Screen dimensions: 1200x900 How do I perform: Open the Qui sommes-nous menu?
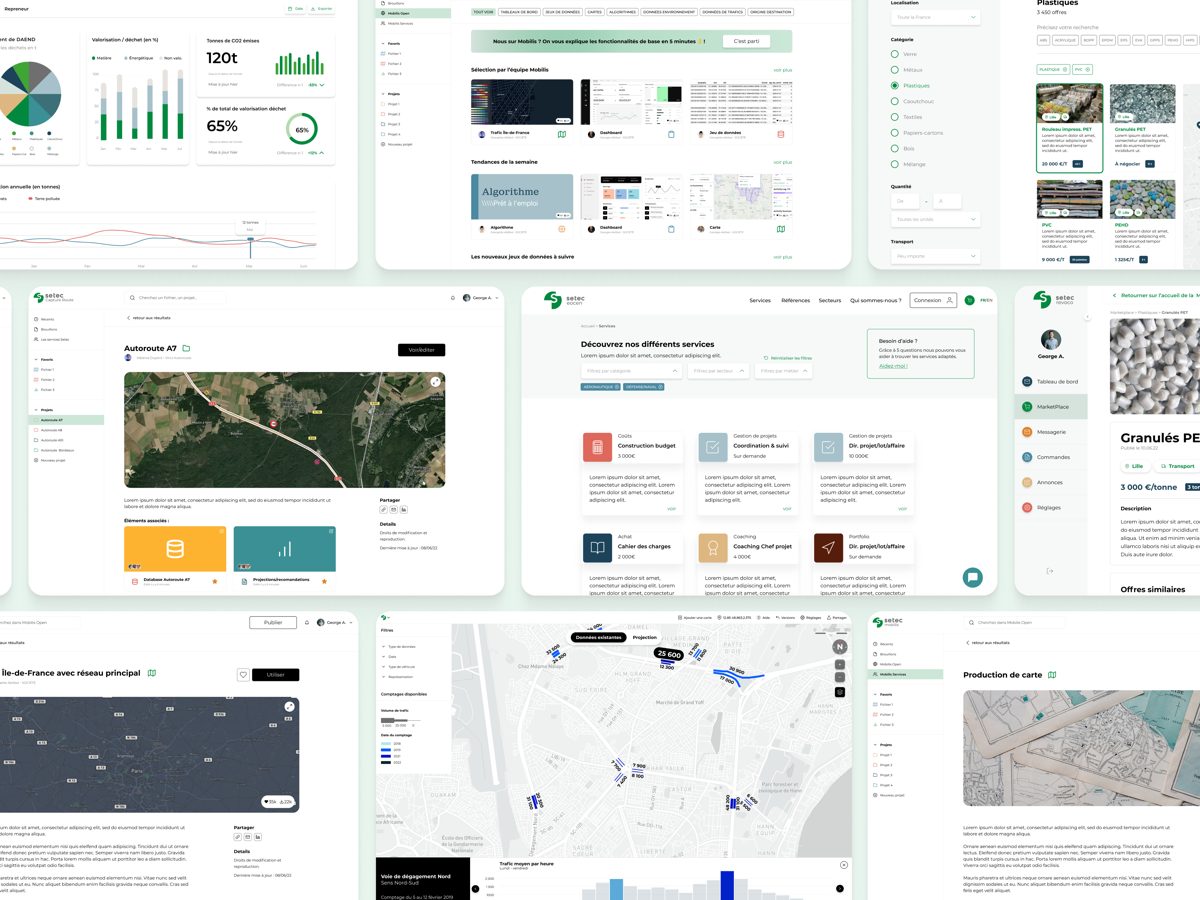click(x=876, y=300)
